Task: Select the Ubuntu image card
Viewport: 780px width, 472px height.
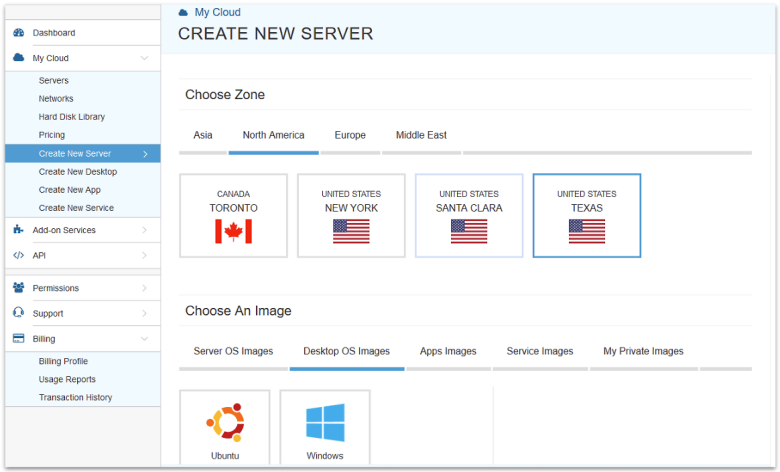Action: tap(225, 427)
